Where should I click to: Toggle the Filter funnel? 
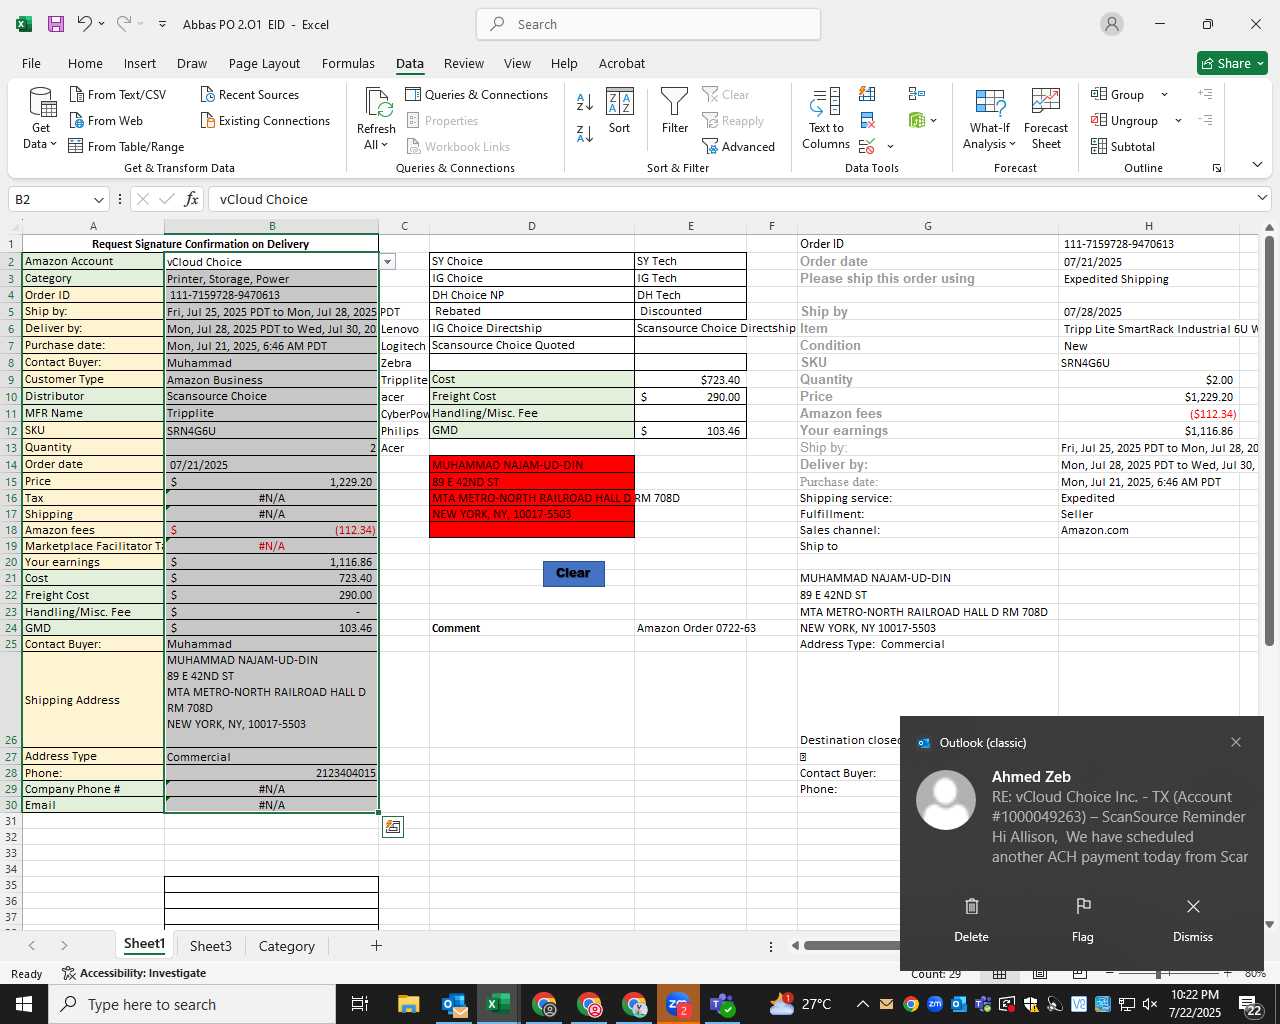tap(675, 111)
